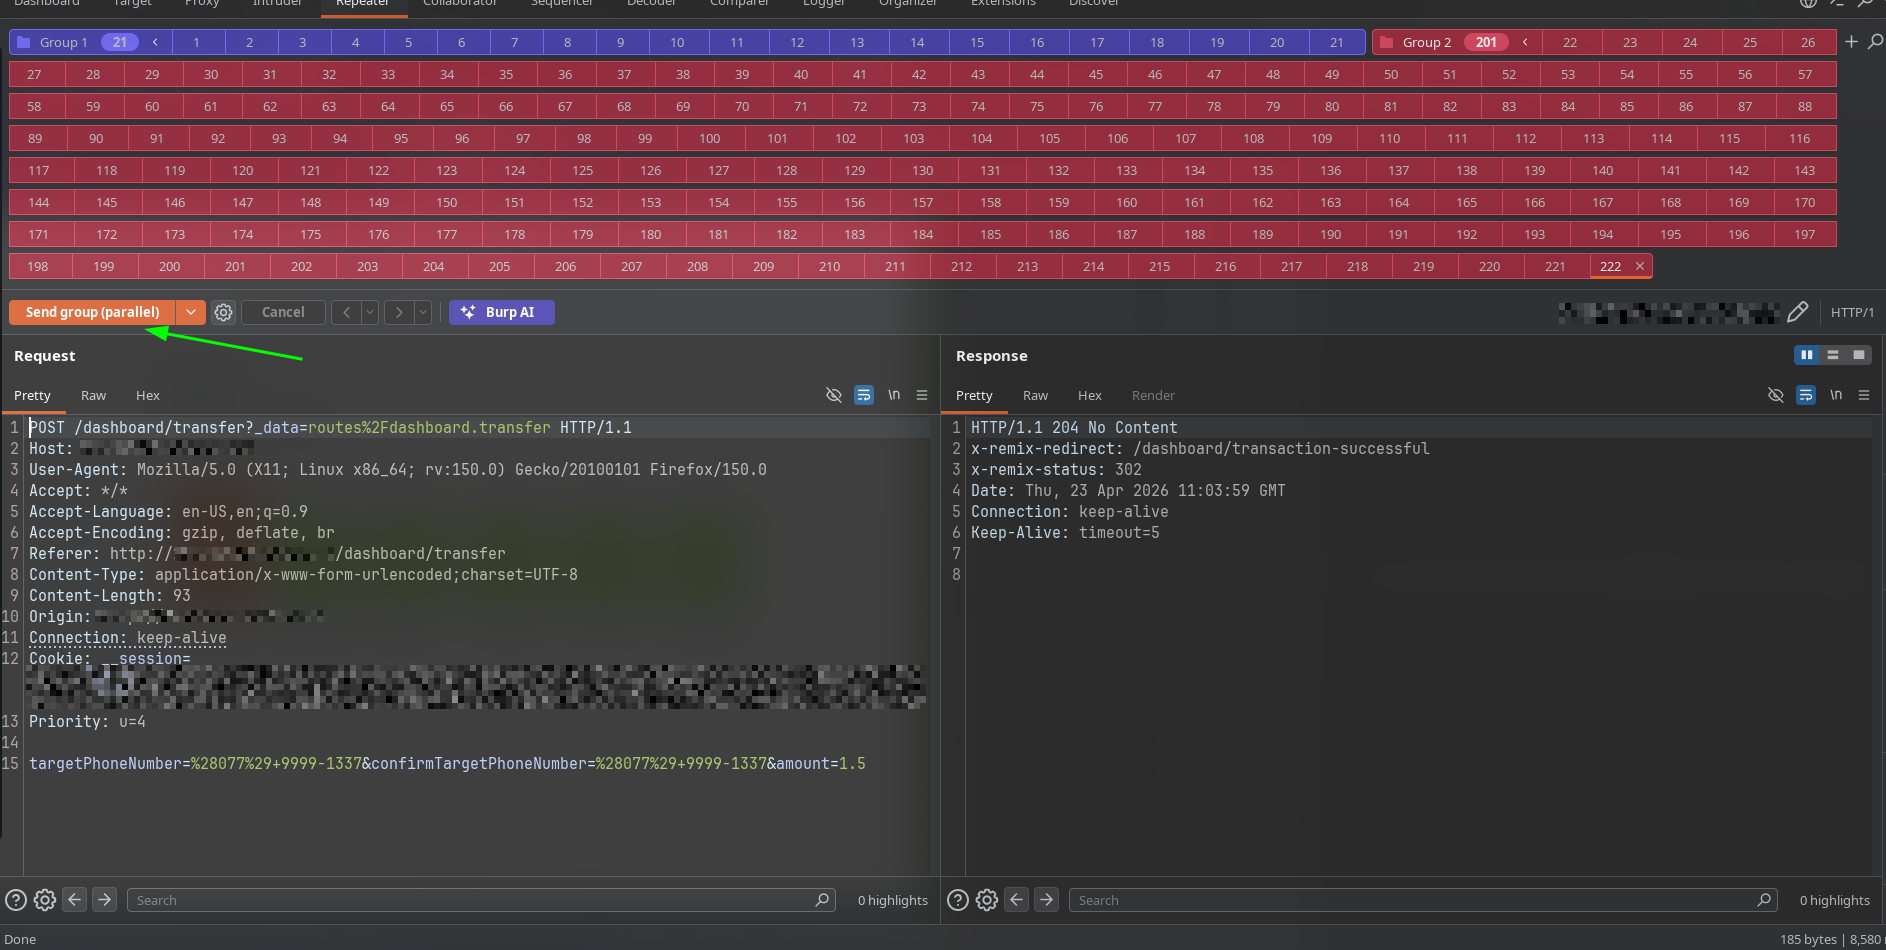Open response panel hamburger menu
The height and width of the screenshot is (950, 1886).
tap(1864, 395)
